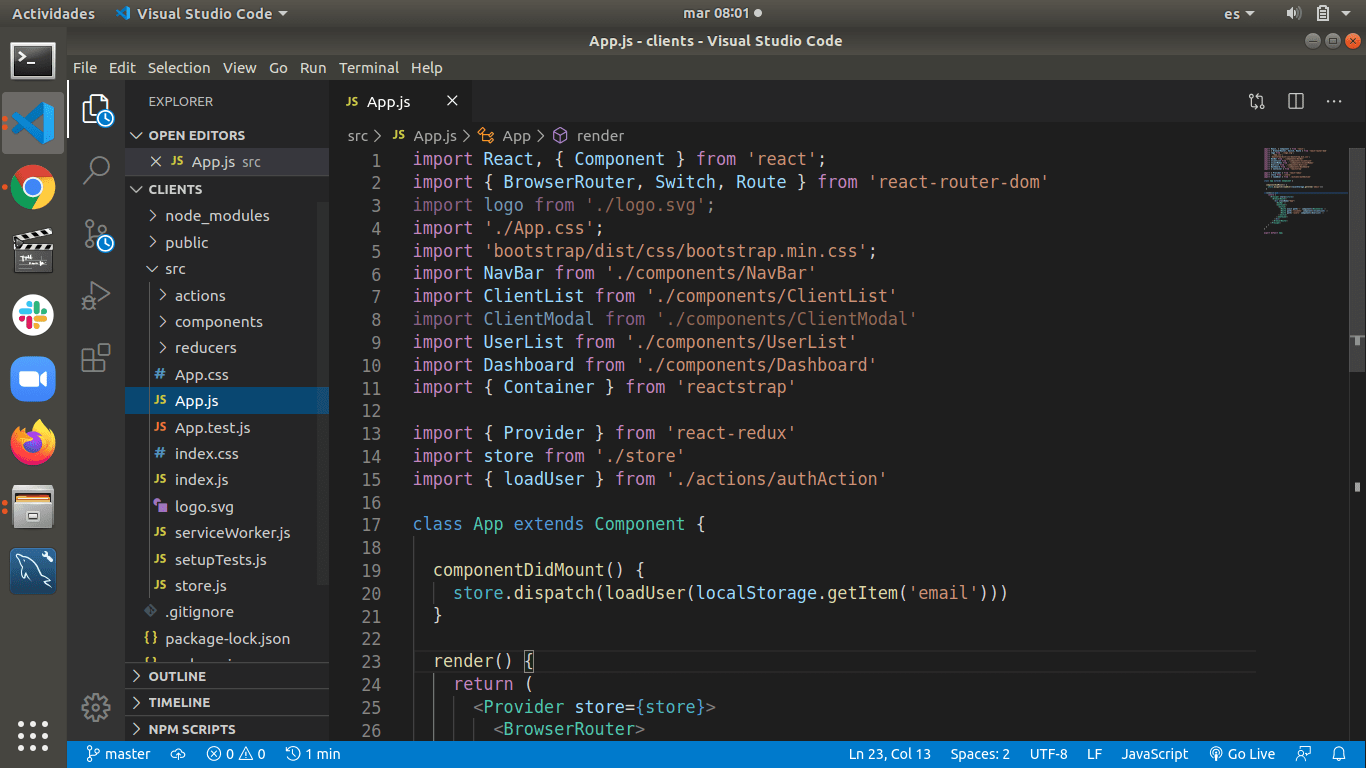Viewport: 1366px width, 768px height.
Task: Open the Terminal menu
Action: coord(368,68)
